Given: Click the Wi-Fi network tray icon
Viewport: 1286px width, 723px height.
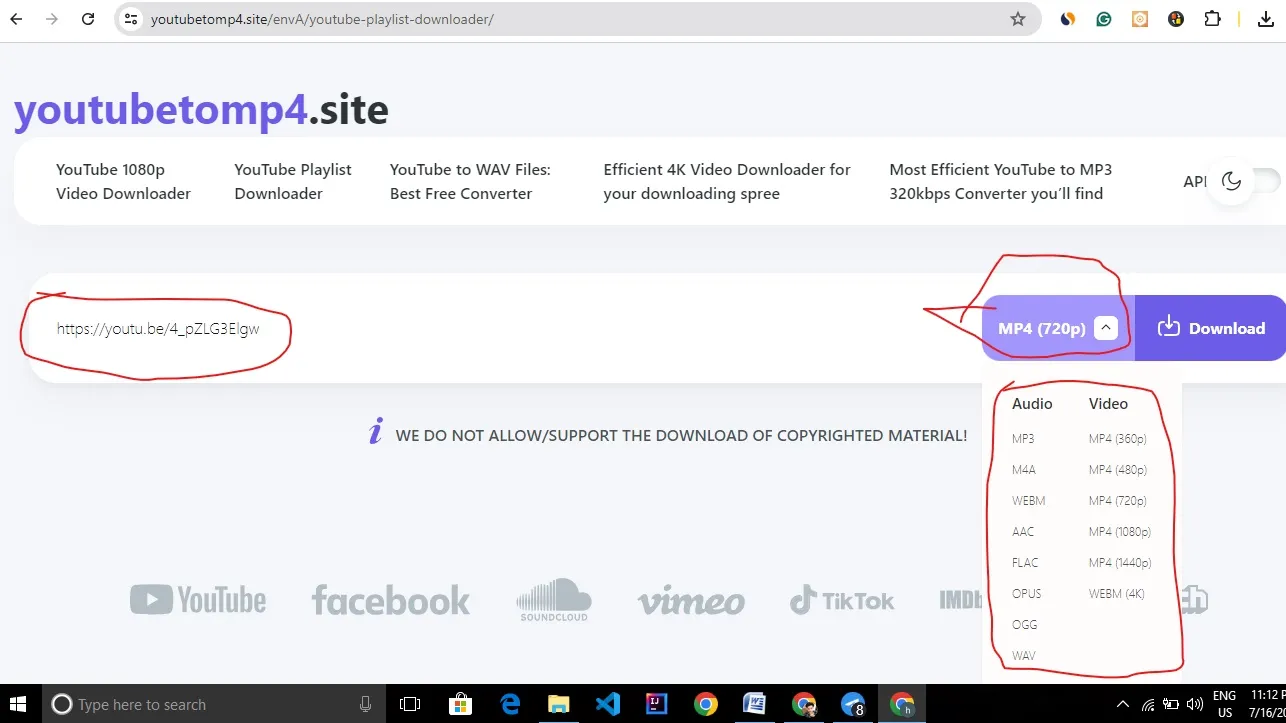Looking at the screenshot, I should click(1148, 704).
